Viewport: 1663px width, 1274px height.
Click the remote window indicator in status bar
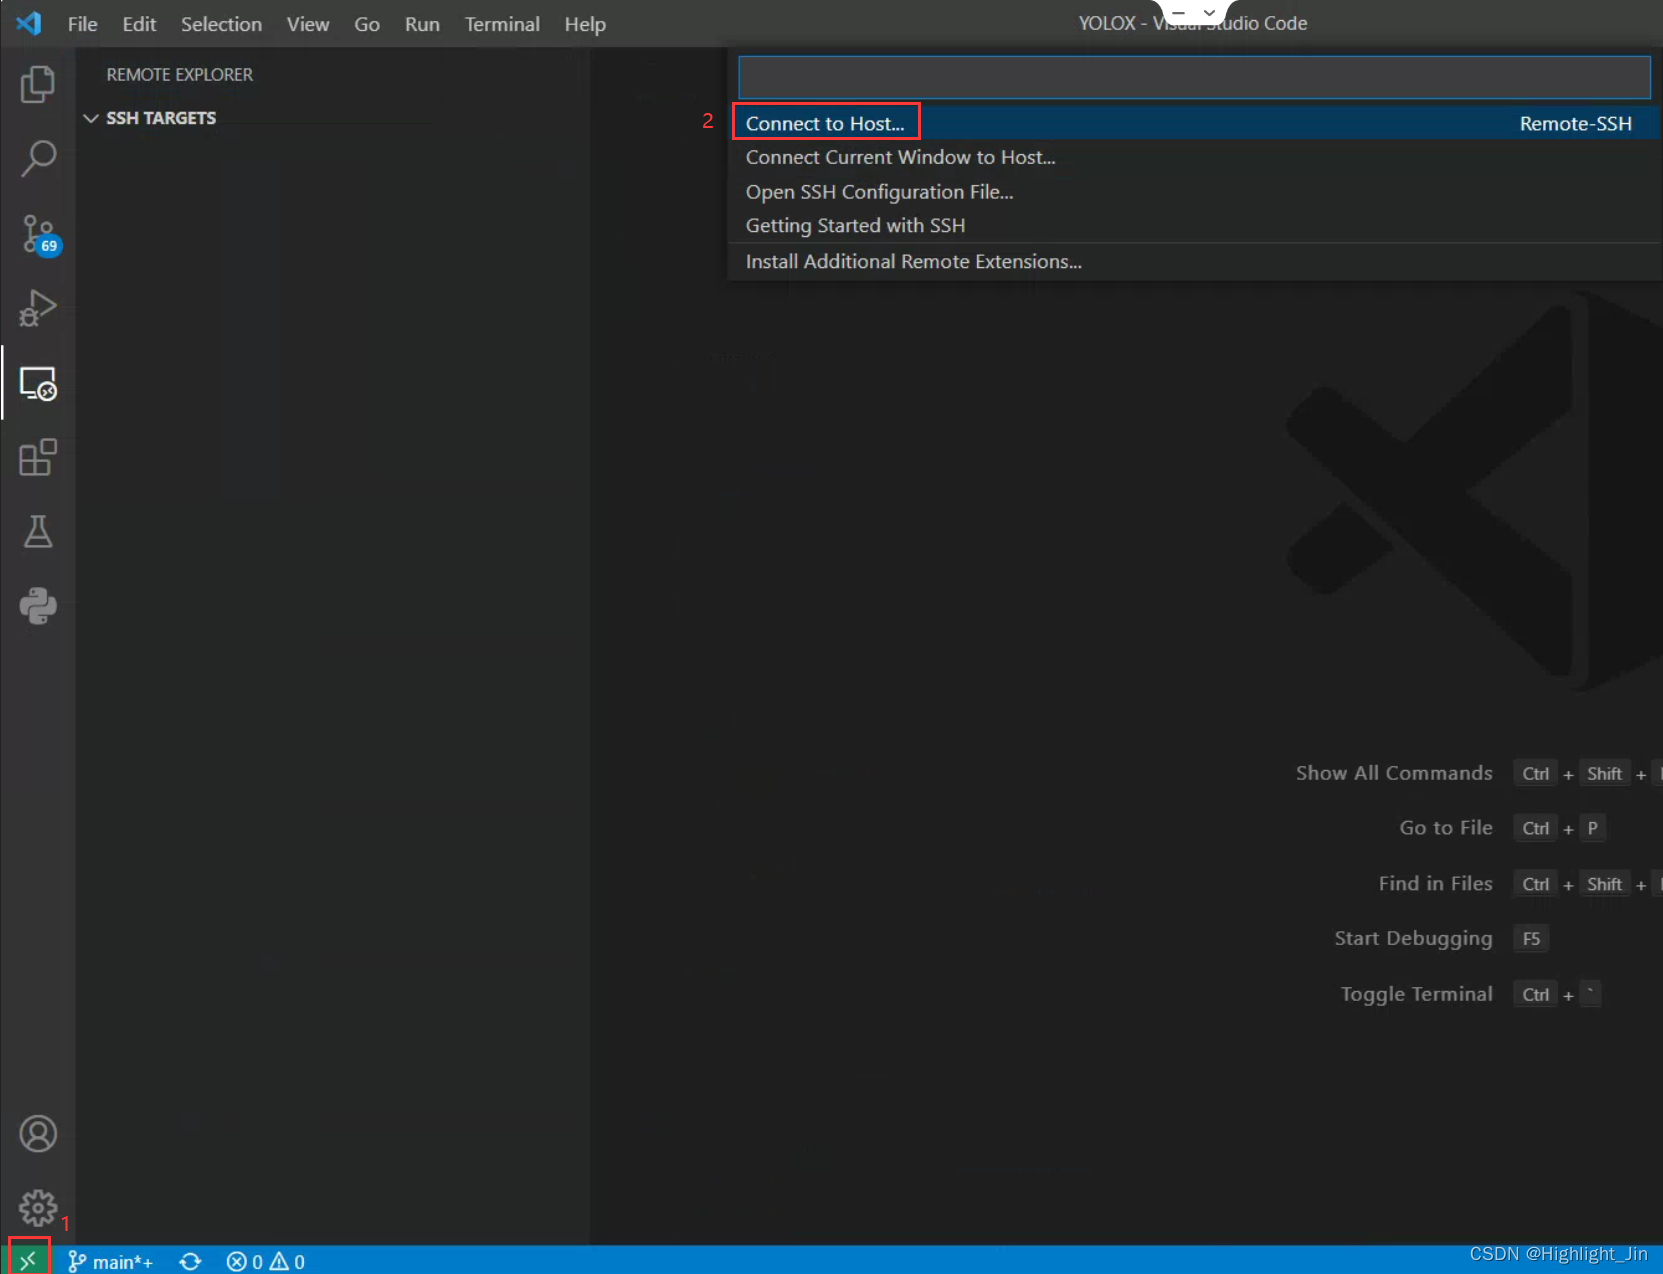point(28,1260)
